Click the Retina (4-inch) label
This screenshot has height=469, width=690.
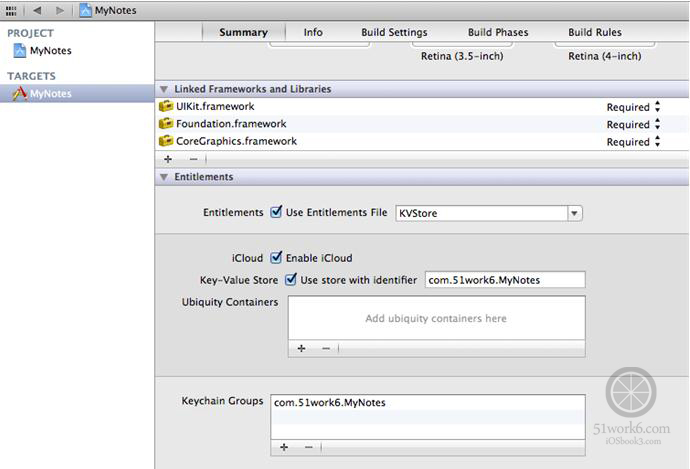click(x=605, y=56)
